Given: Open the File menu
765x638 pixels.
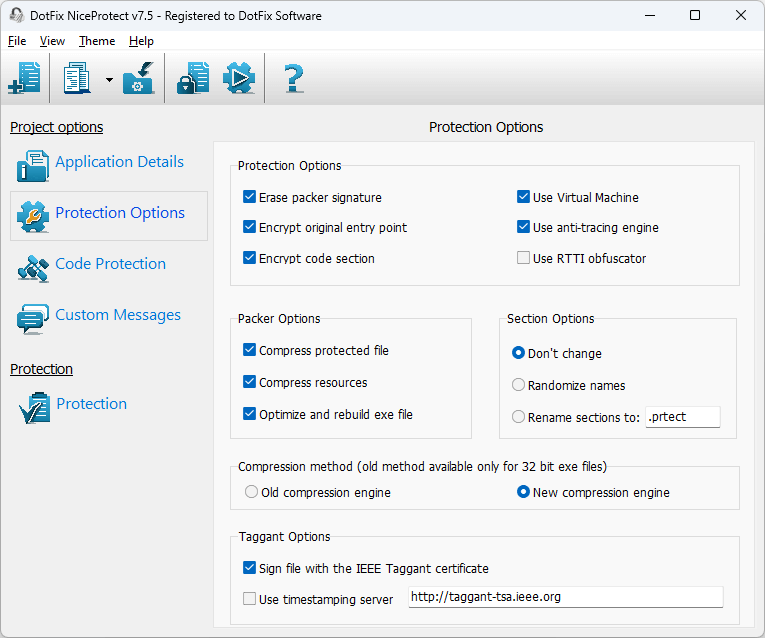Looking at the screenshot, I should (x=17, y=41).
